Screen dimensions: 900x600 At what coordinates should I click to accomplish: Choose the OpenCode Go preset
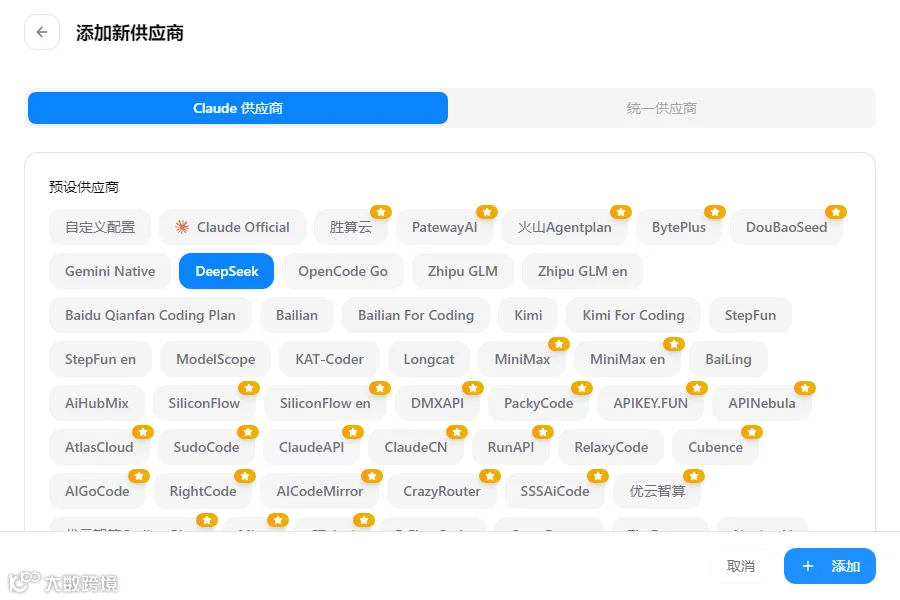(343, 271)
